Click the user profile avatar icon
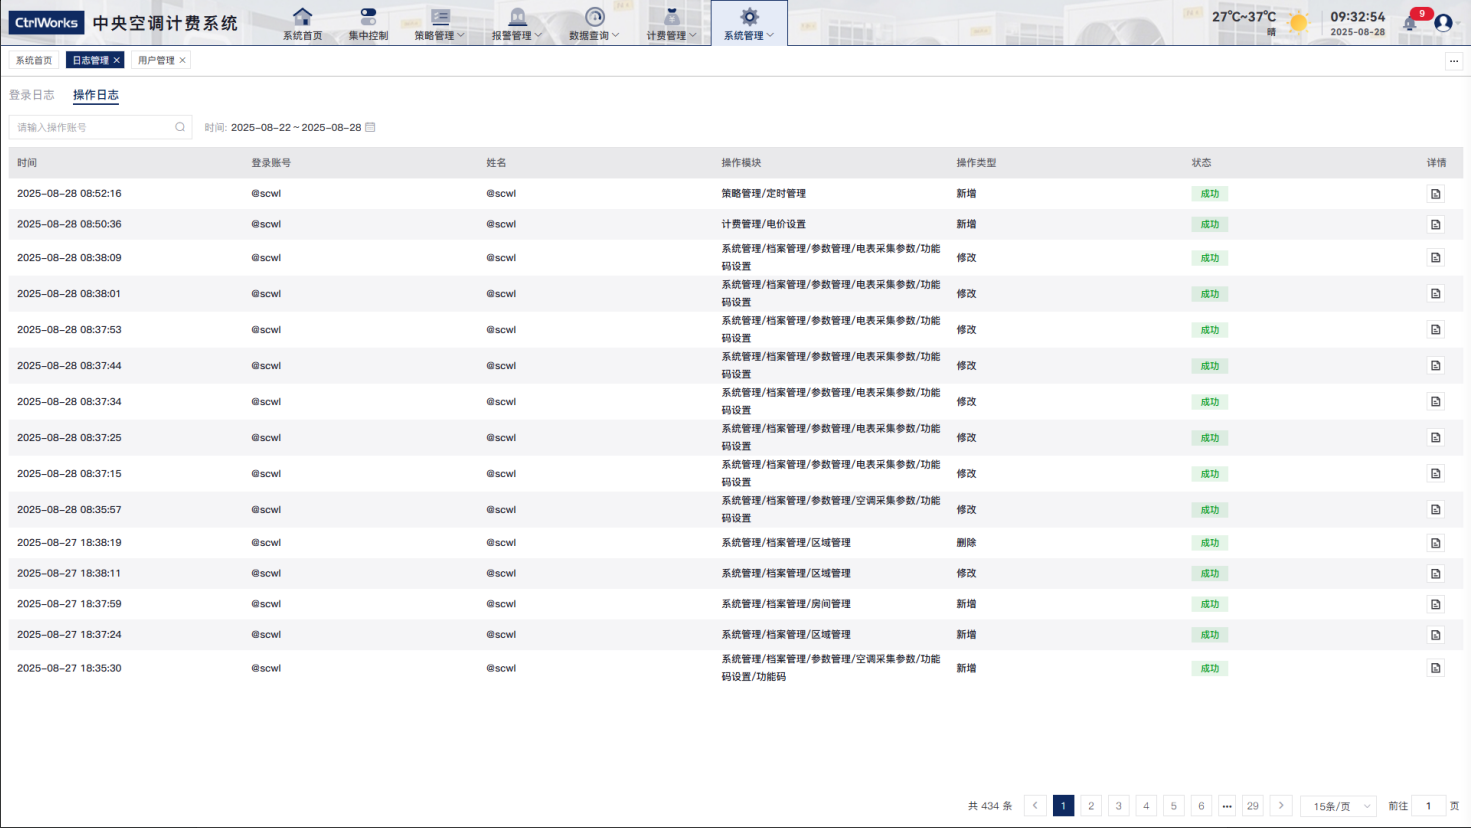Viewport: 1471px width, 828px height. pos(1443,22)
